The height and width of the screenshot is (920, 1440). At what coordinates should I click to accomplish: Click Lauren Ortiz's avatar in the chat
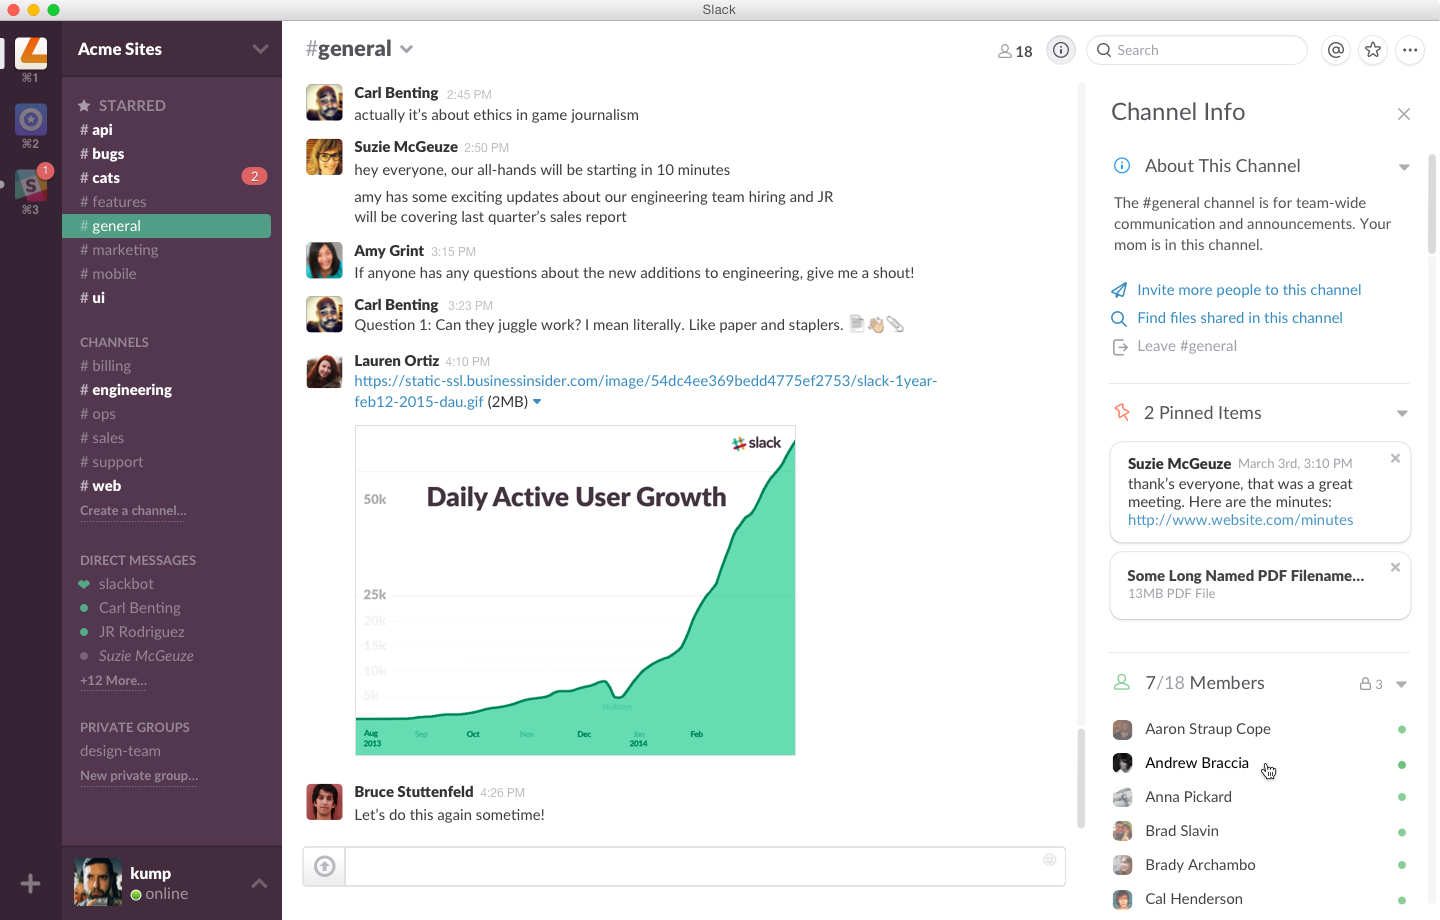[x=324, y=371]
